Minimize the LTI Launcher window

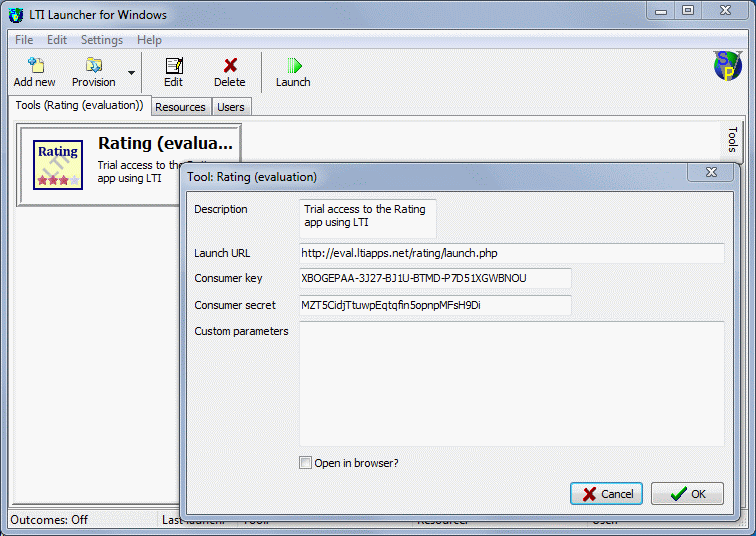click(661, 11)
